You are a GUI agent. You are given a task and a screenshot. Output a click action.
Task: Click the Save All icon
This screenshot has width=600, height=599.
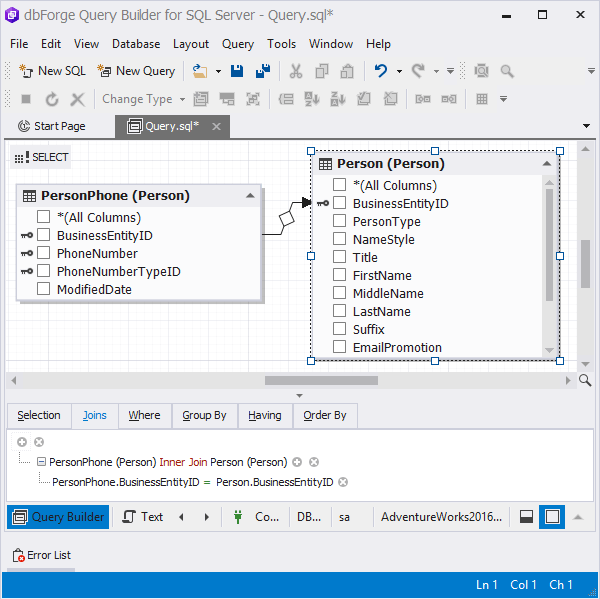pos(263,71)
